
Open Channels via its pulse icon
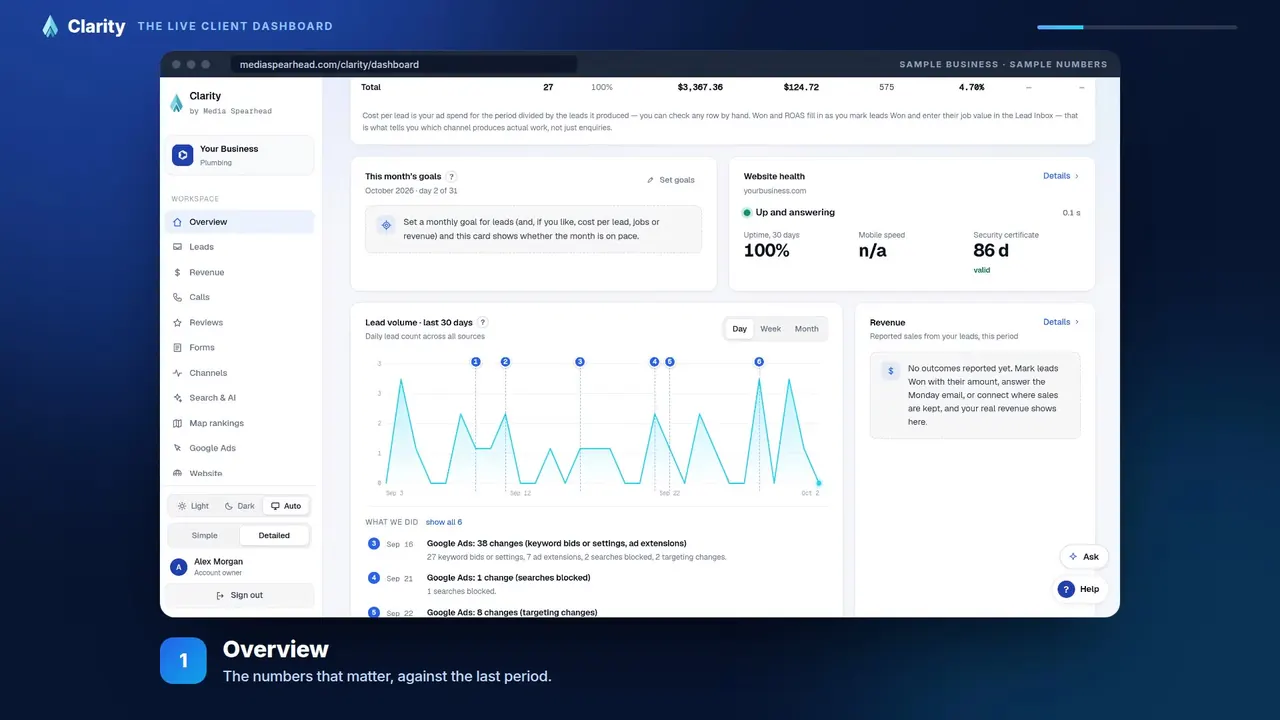point(178,373)
